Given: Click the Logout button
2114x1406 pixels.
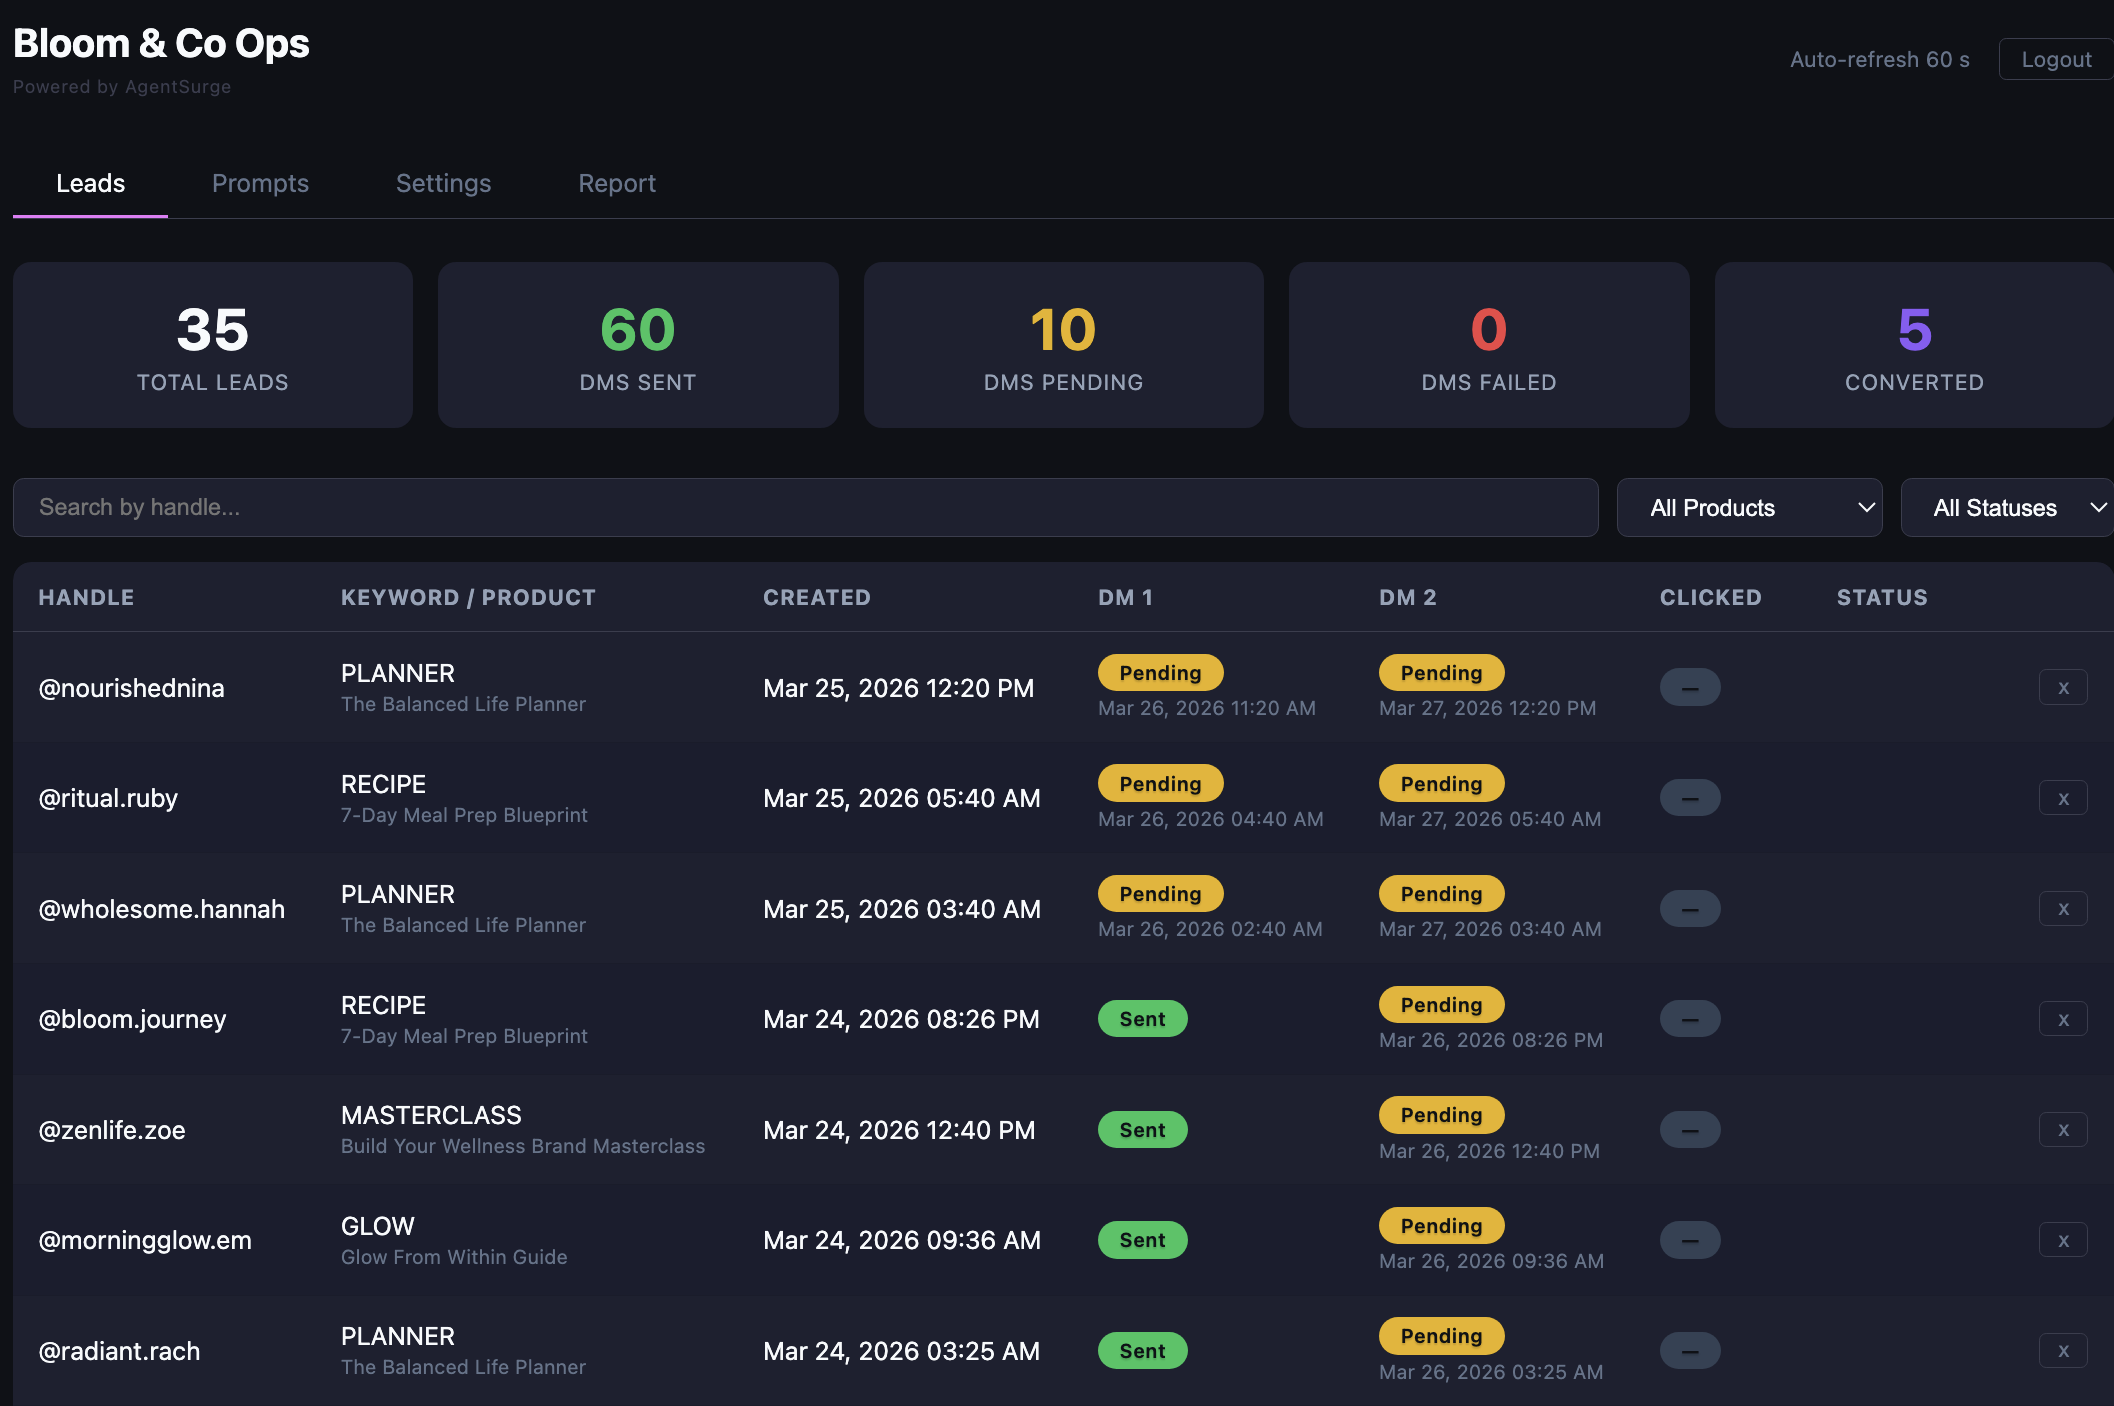Looking at the screenshot, I should (2056, 59).
